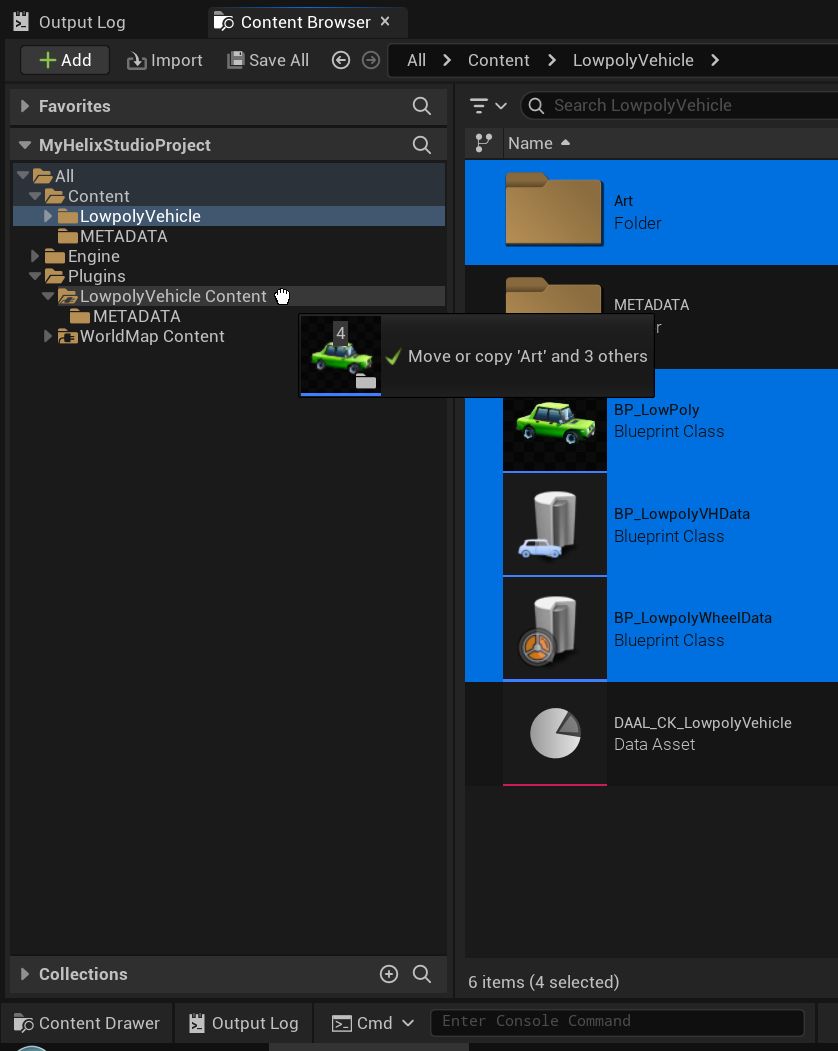Expand the Favorites section
Screen dimensions: 838x1051
point(25,106)
